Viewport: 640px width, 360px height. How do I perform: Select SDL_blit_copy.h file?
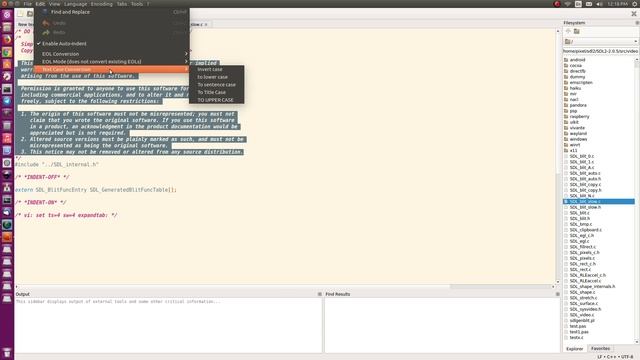[585, 190]
